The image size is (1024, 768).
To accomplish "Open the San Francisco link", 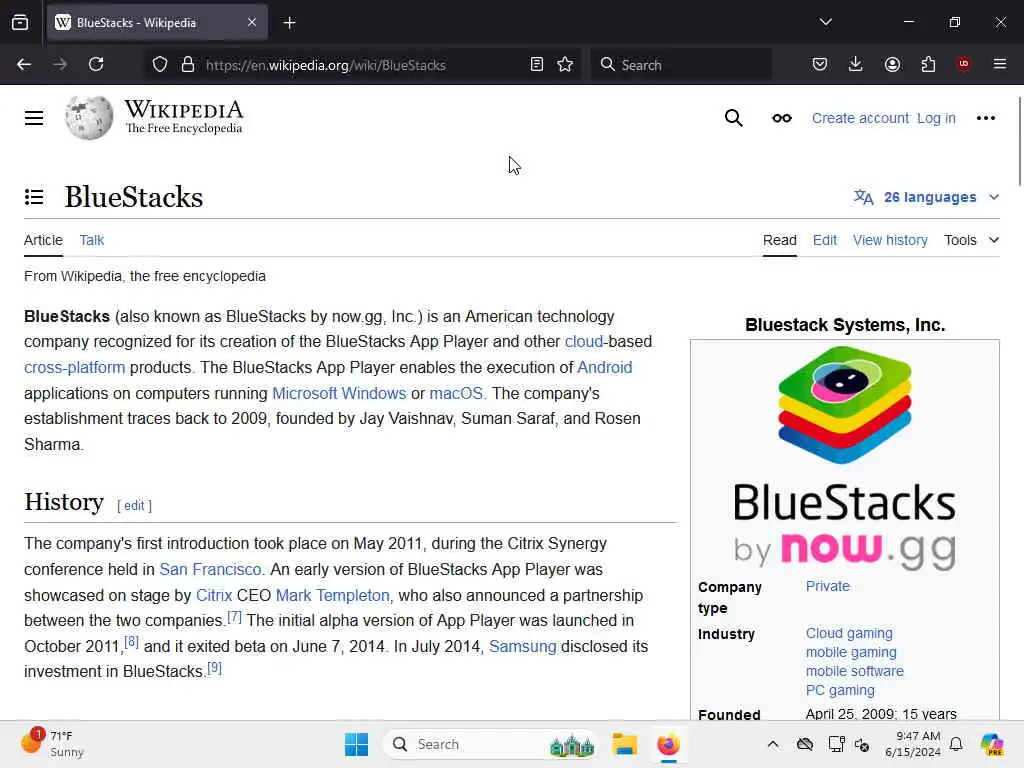I will coord(210,569).
